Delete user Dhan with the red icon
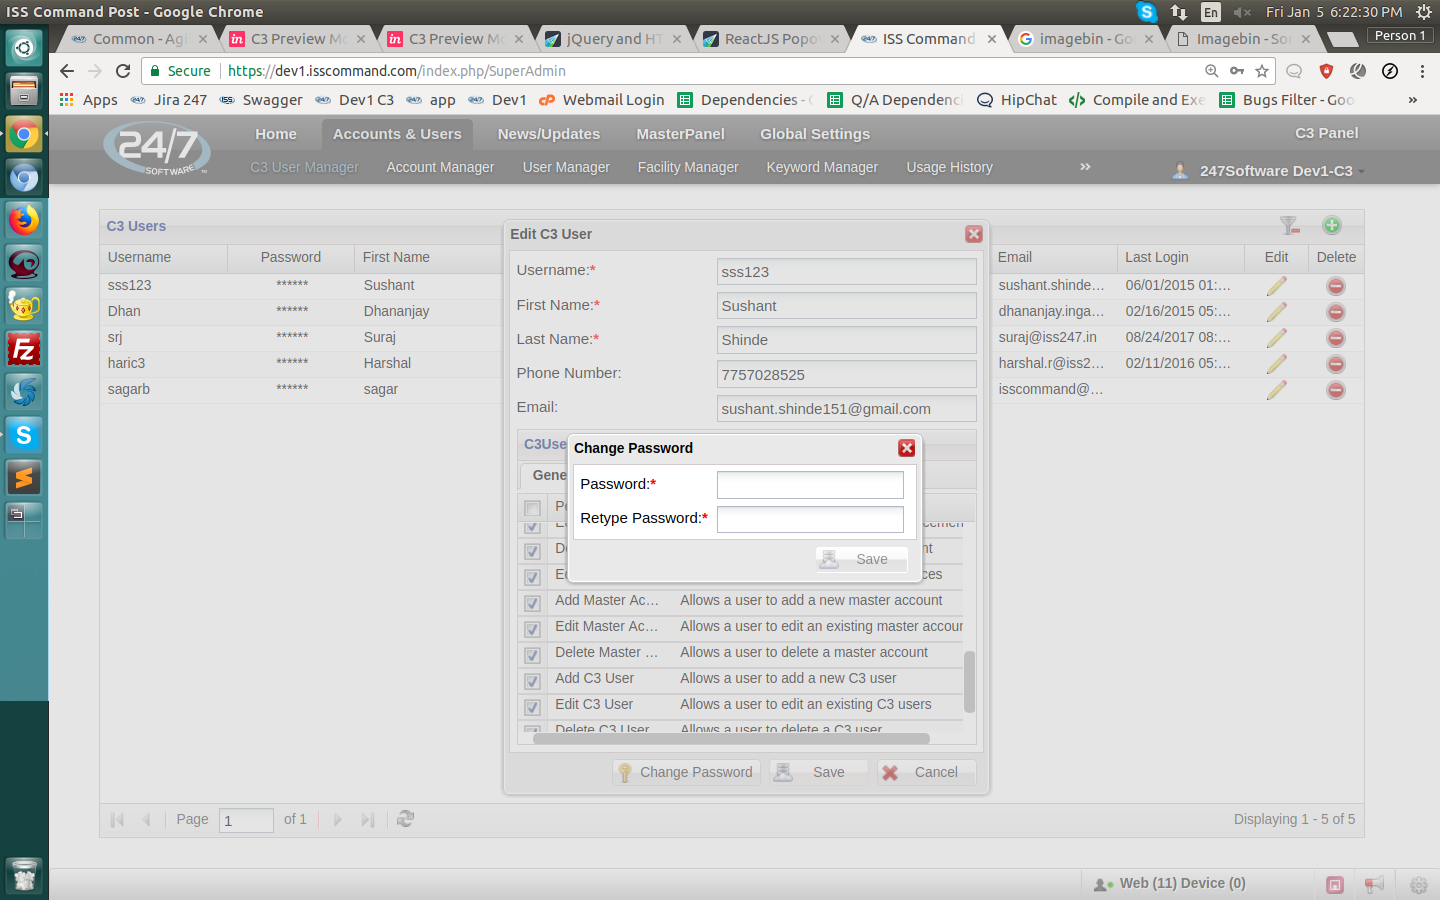 click(1335, 312)
